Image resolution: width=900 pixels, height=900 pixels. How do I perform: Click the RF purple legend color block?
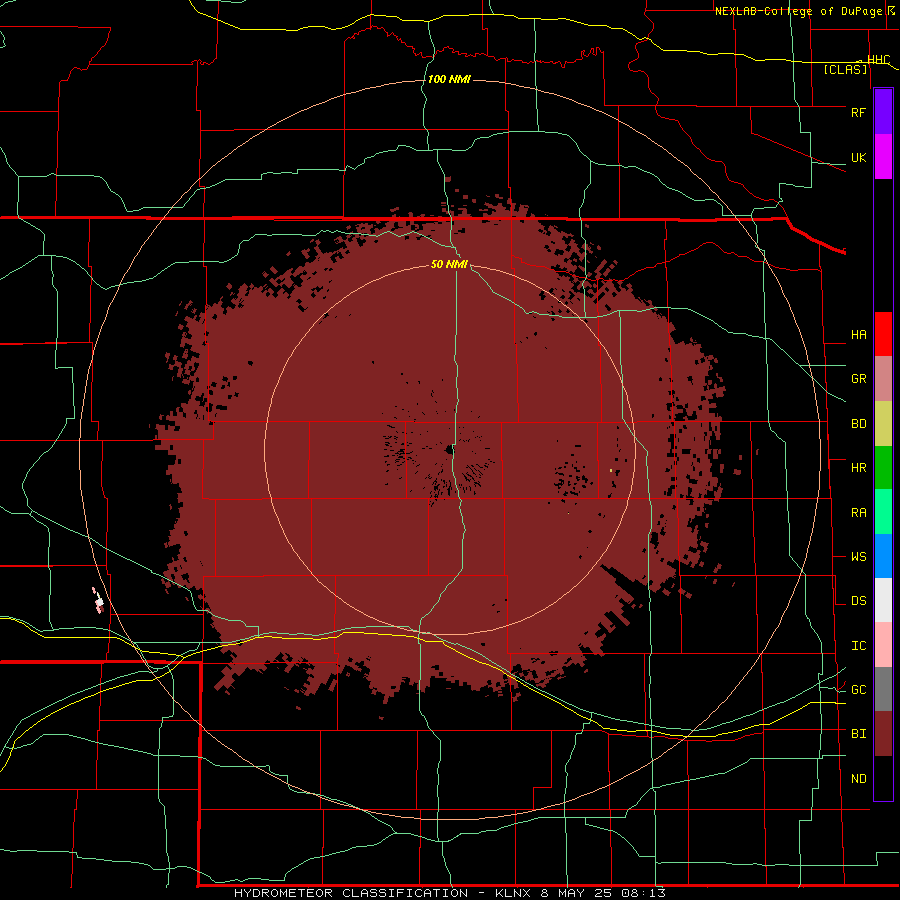coord(883,111)
